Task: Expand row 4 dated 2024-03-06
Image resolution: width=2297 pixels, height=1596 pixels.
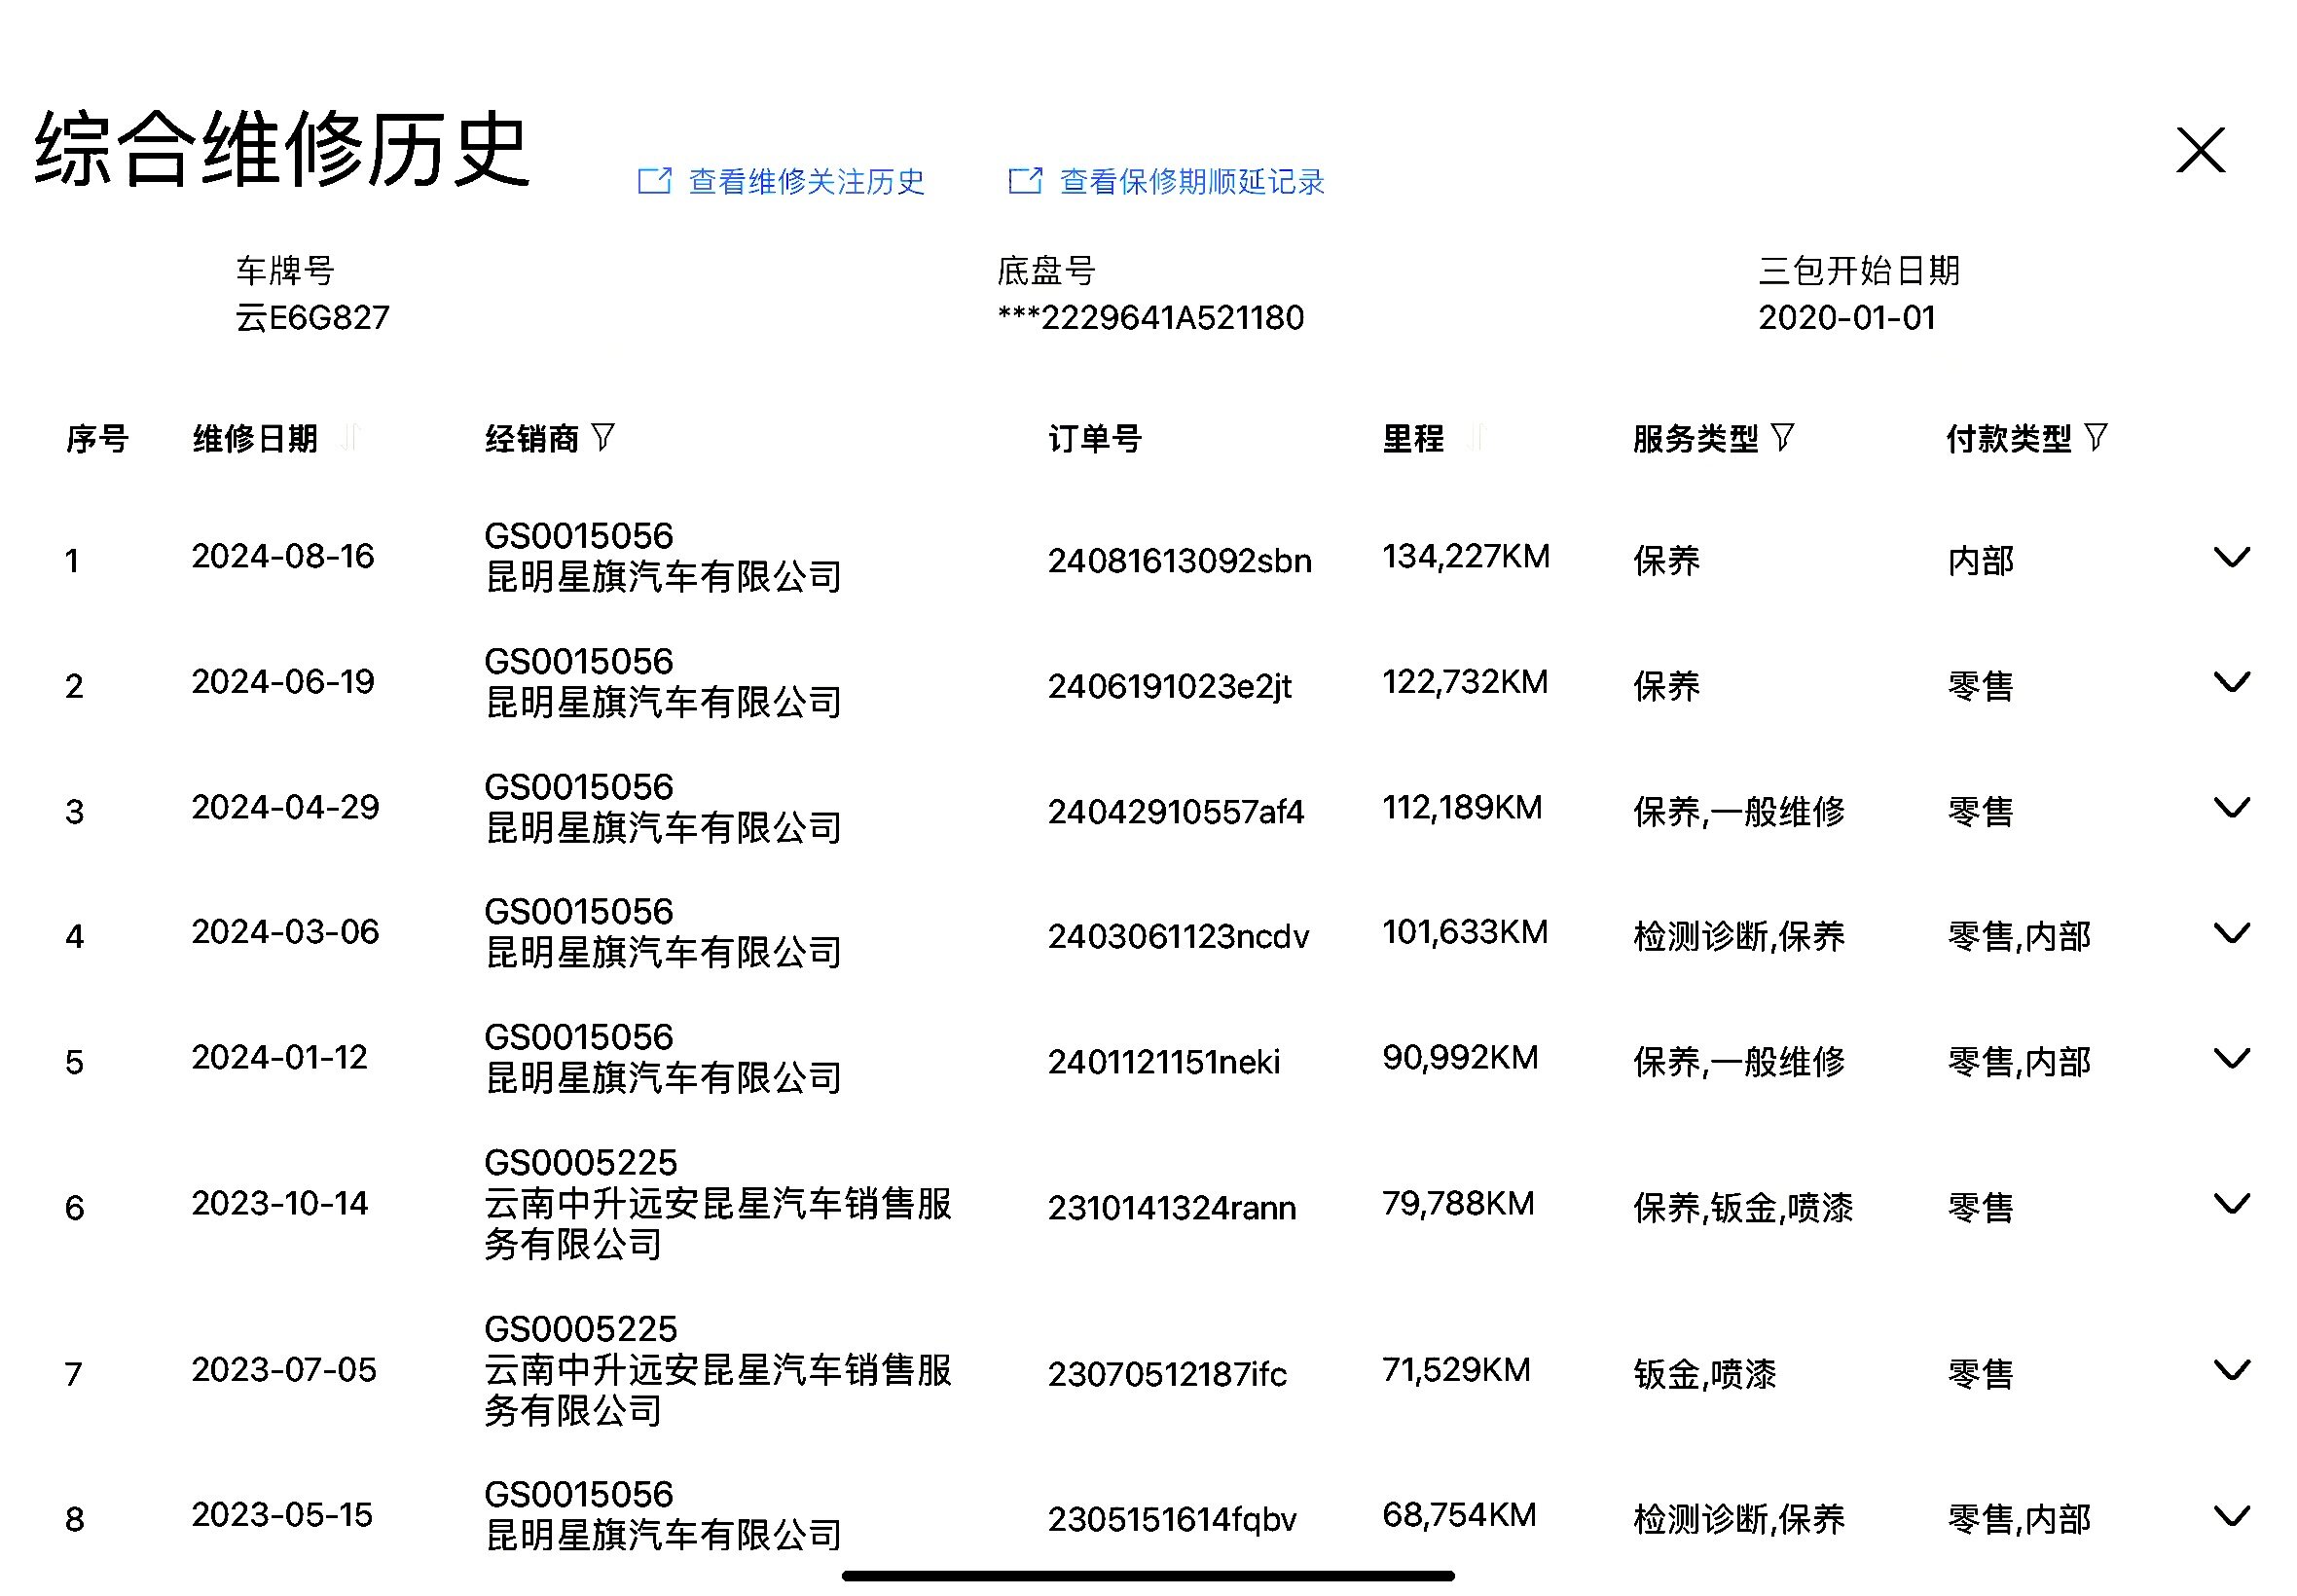Action: (2231, 933)
